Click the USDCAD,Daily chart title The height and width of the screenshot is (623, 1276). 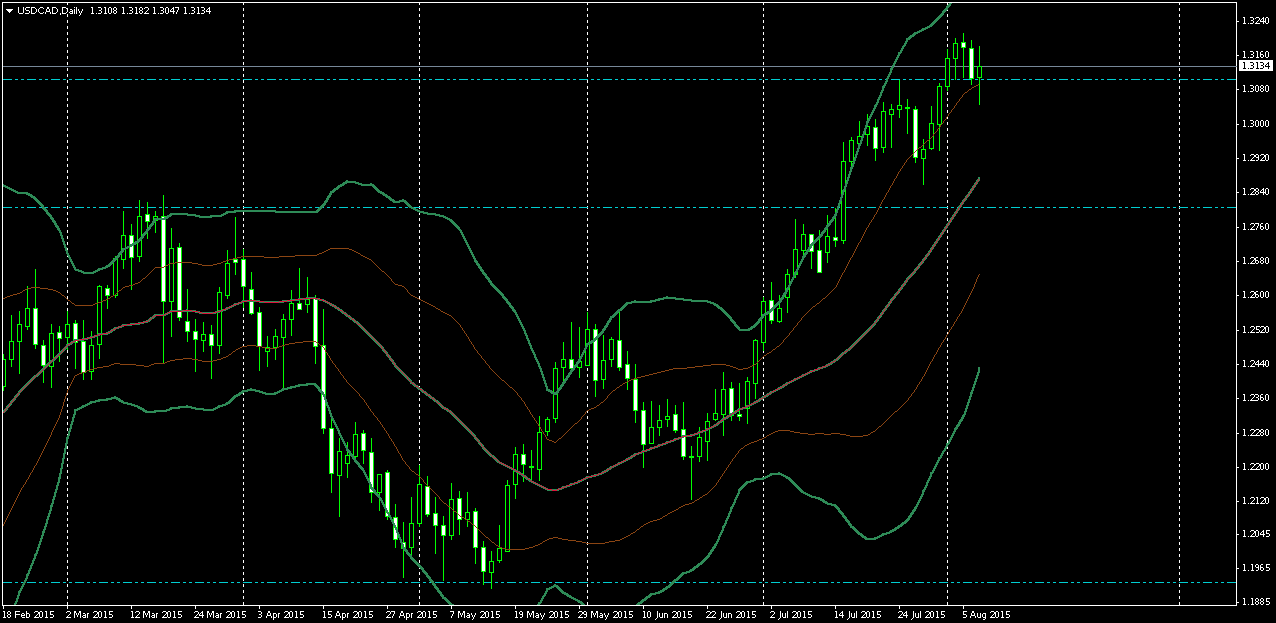[50, 10]
